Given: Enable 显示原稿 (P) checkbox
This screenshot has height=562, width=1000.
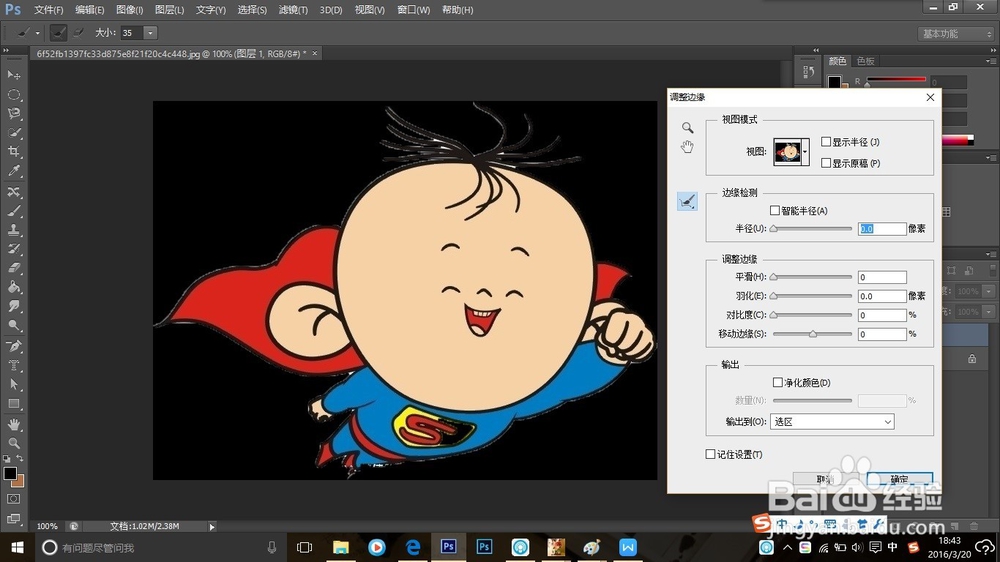Looking at the screenshot, I should click(x=826, y=163).
